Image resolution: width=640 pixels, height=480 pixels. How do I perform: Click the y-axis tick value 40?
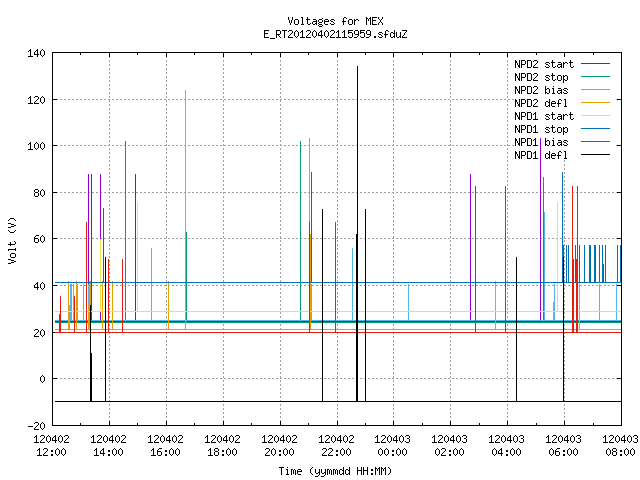coord(39,286)
